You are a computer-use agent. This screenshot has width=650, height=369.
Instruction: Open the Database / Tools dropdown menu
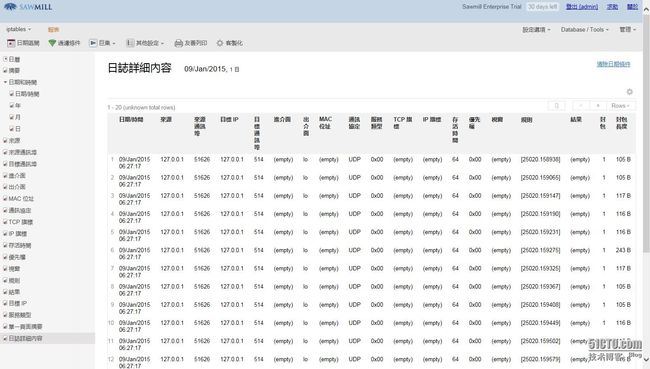(585, 30)
